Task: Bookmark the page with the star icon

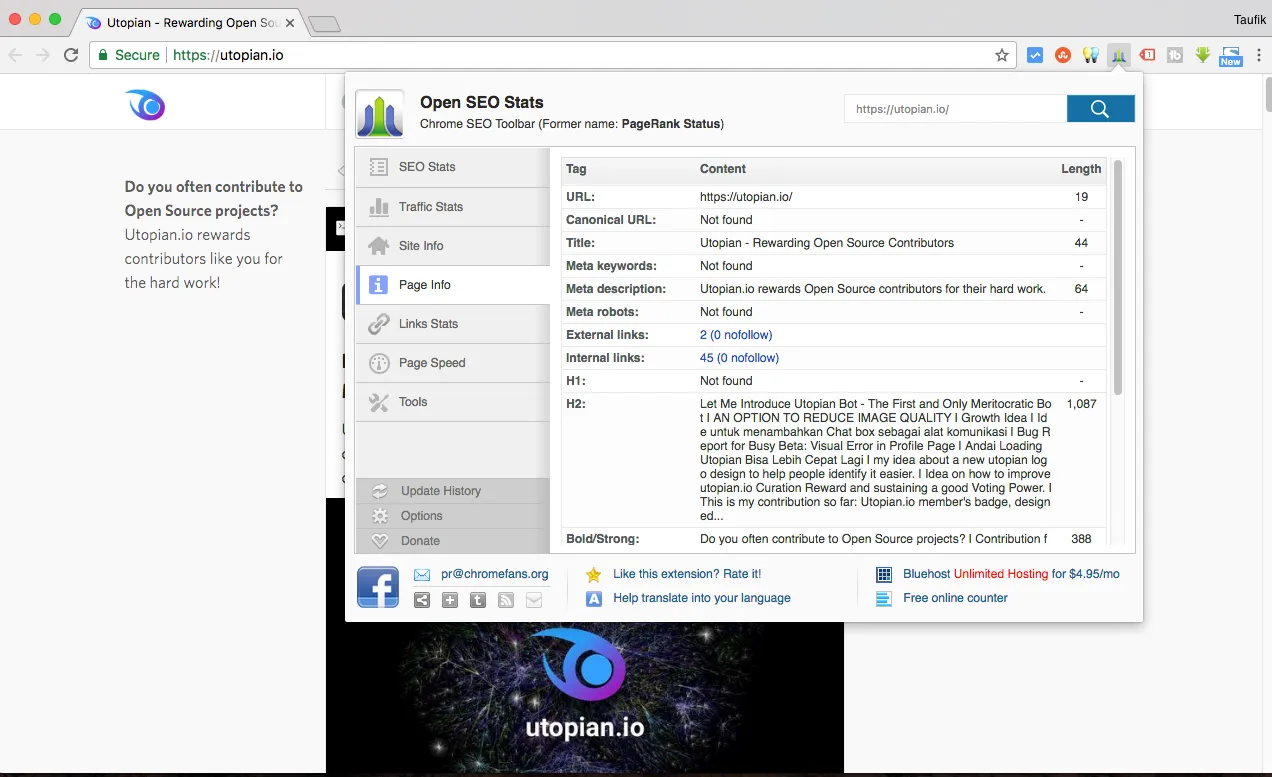Action: point(1002,55)
